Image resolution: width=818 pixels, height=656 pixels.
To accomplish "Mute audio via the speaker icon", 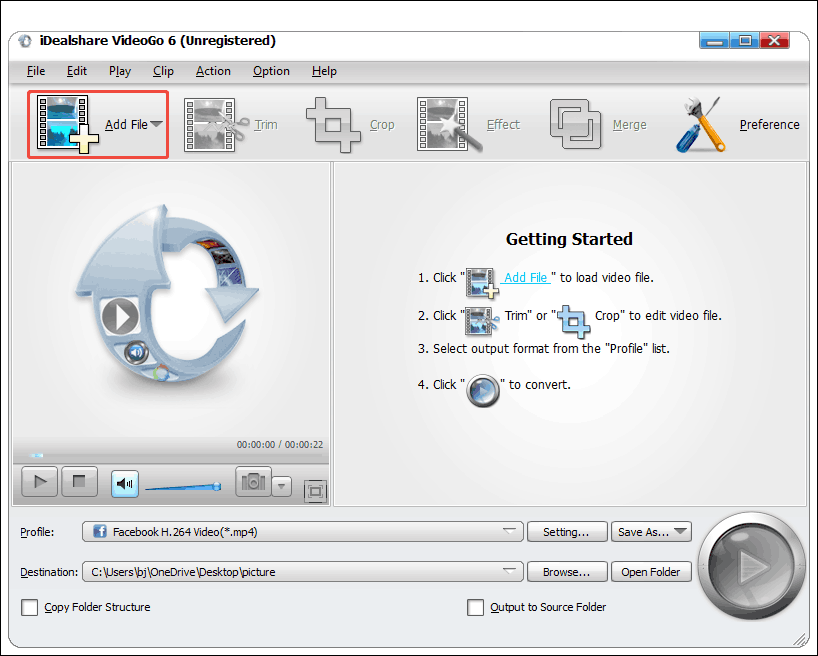I will pos(124,482).
